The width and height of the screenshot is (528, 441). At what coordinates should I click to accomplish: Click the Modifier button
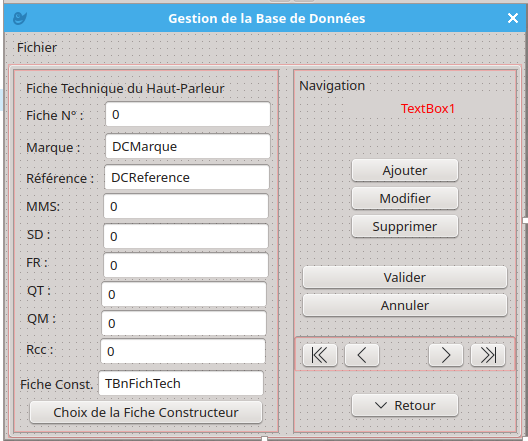click(x=405, y=198)
